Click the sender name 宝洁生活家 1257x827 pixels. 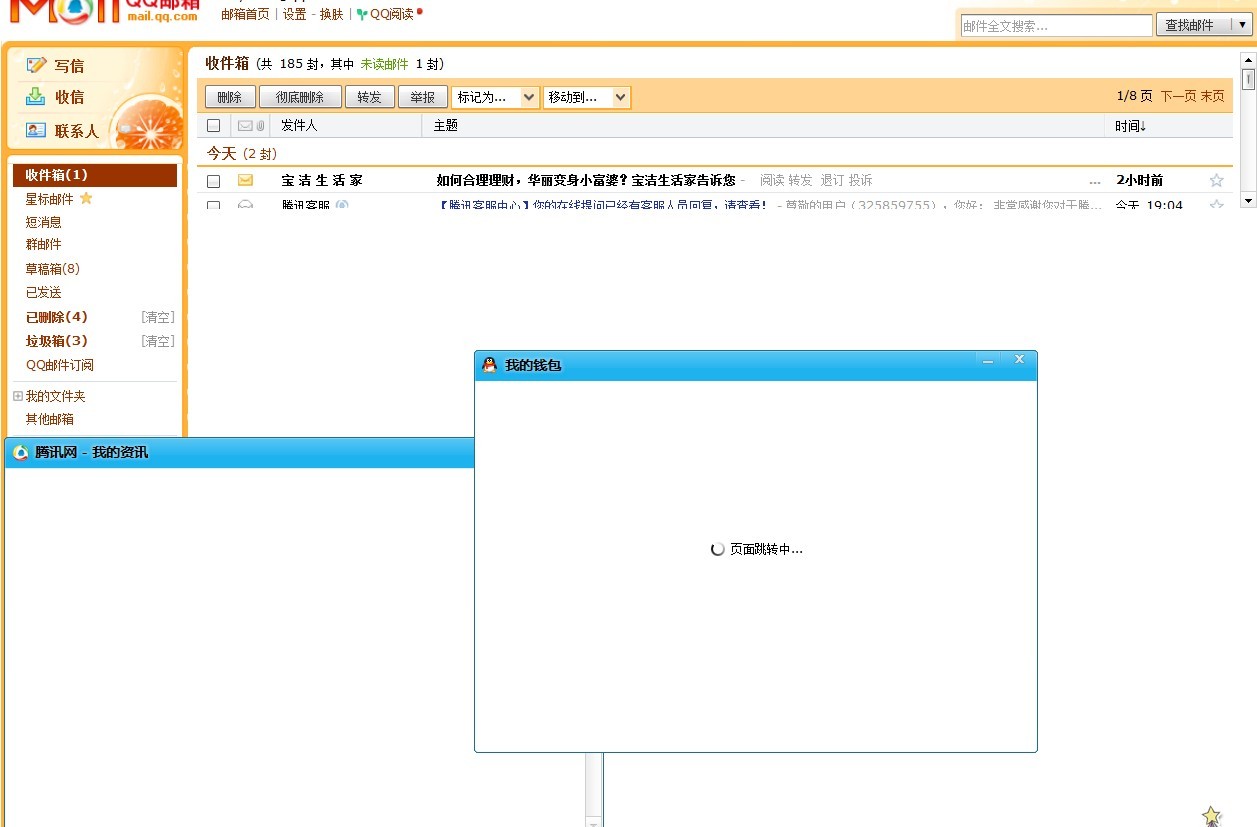coord(322,180)
